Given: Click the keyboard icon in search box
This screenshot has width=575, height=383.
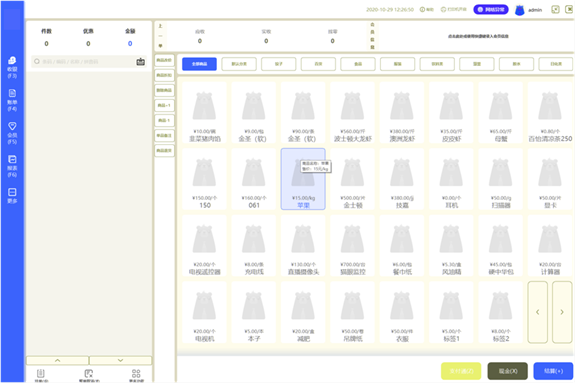Looking at the screenshot, I should [x=140, y=62].
